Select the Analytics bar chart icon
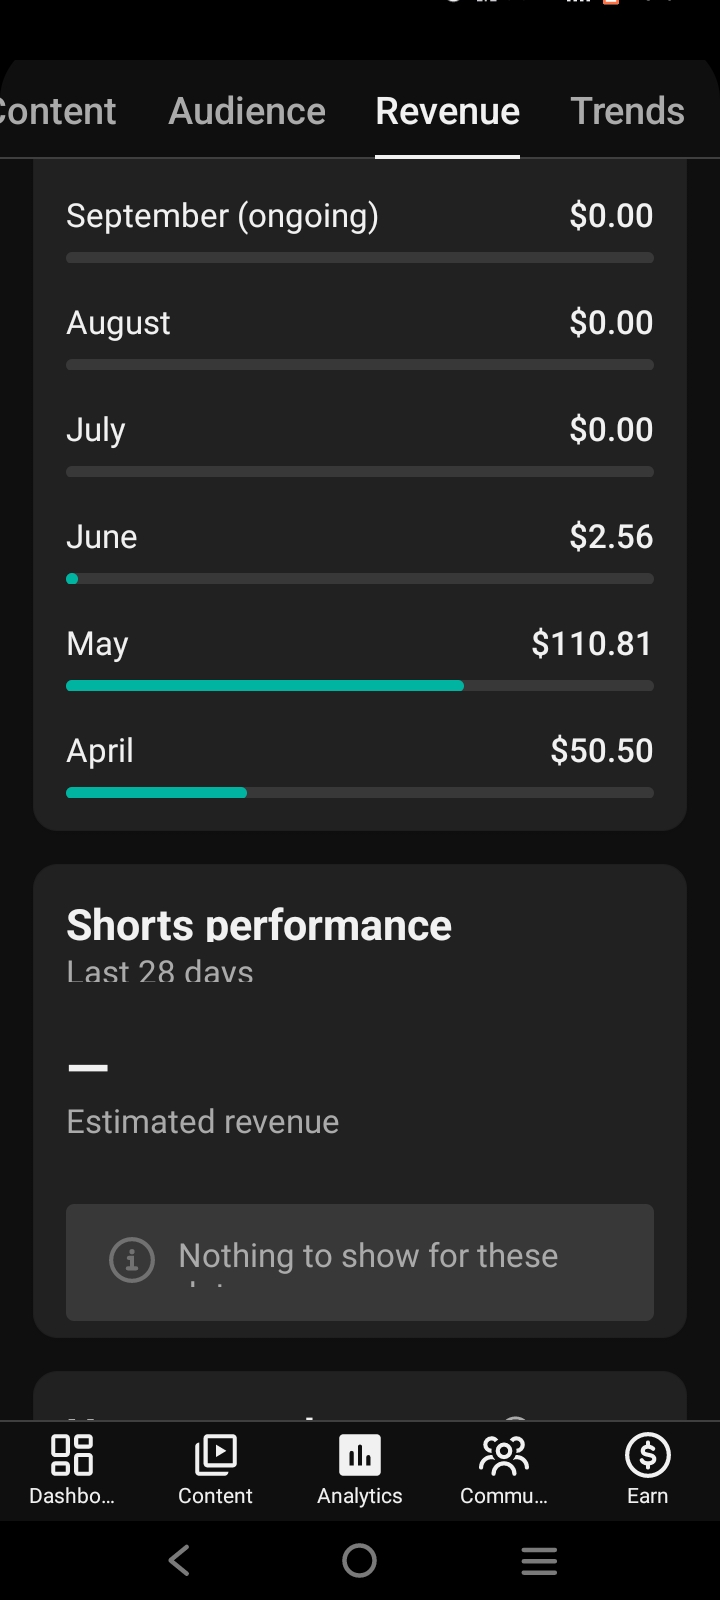Screen dimensions: 720x1600 pyautogui.click(x=360, y=1455)
